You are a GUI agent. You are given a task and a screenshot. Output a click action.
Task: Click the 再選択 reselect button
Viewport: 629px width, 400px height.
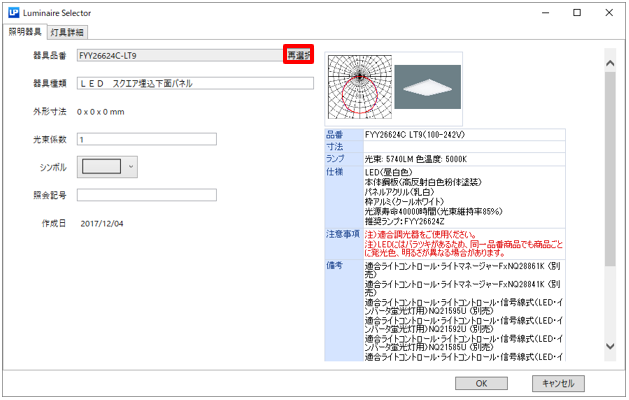pyautogui.click(x=298, y=55)
